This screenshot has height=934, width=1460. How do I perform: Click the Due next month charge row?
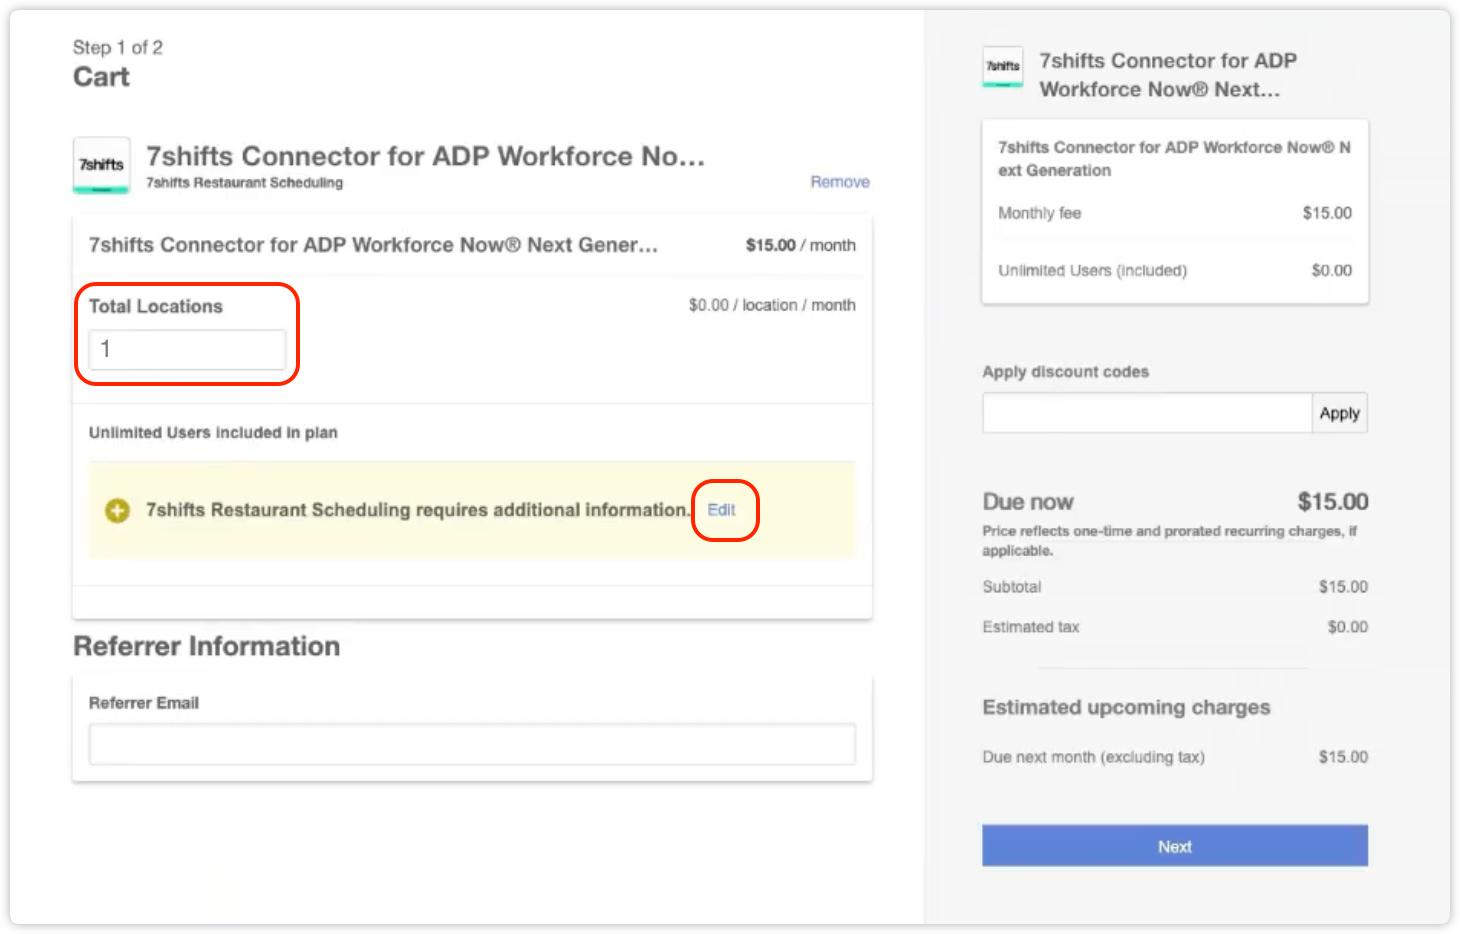click(x=1174, y=757)
